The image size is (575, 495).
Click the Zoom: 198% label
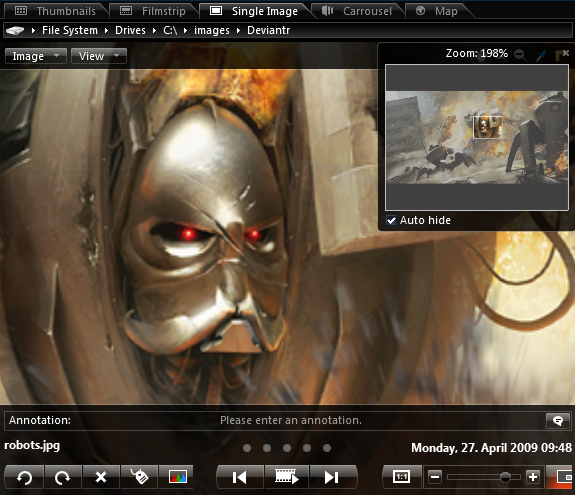pos(477,54)
